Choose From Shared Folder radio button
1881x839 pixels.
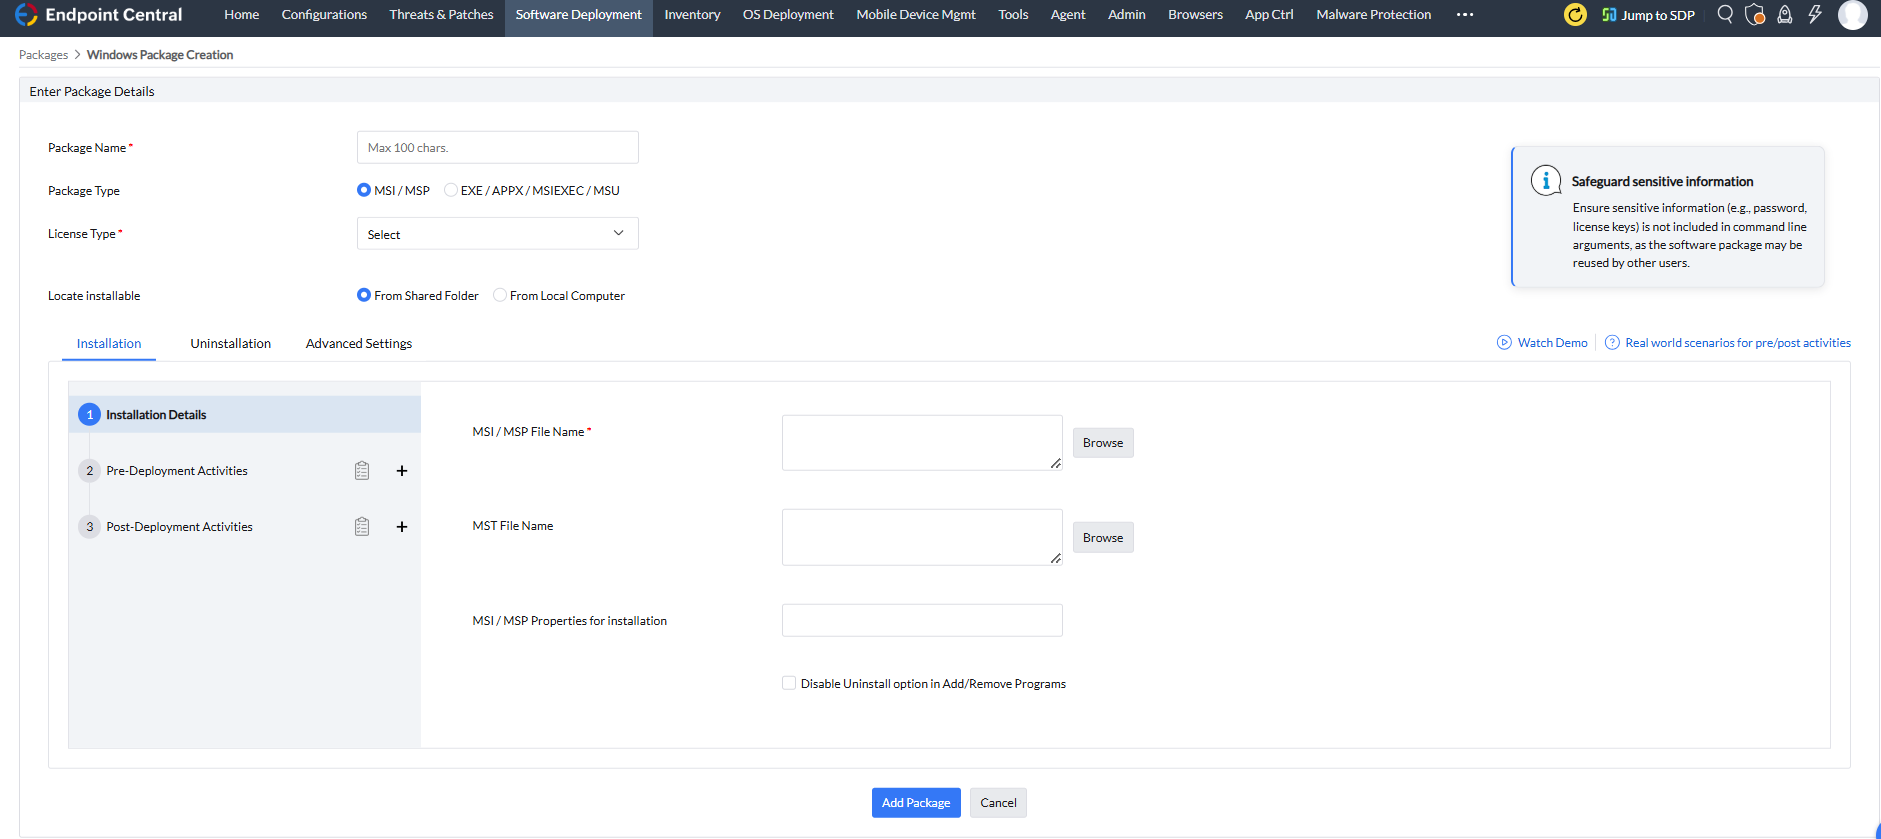(364, 295)
